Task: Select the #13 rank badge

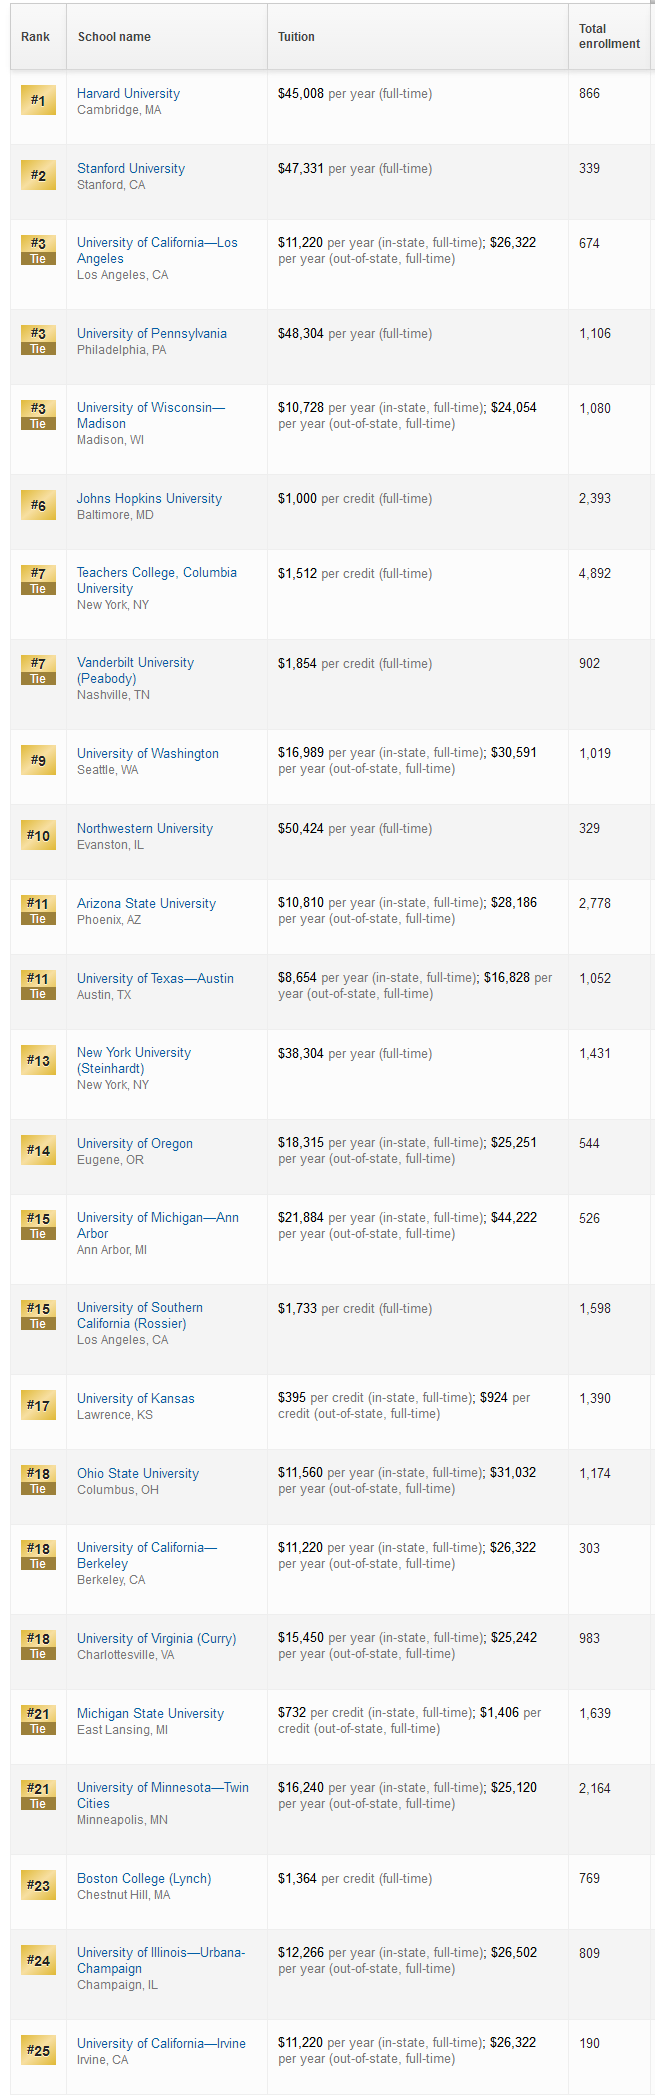Action: click(38, 1060)
